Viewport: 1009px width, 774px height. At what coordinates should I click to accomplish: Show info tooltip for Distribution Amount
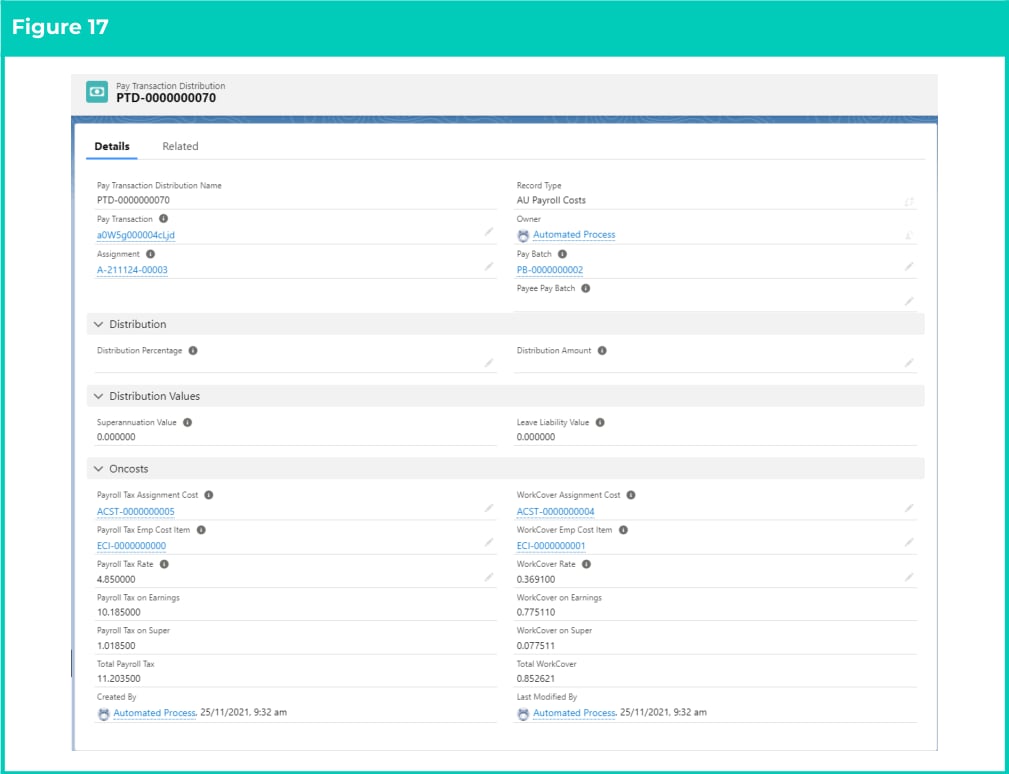[x=602, y=351]
